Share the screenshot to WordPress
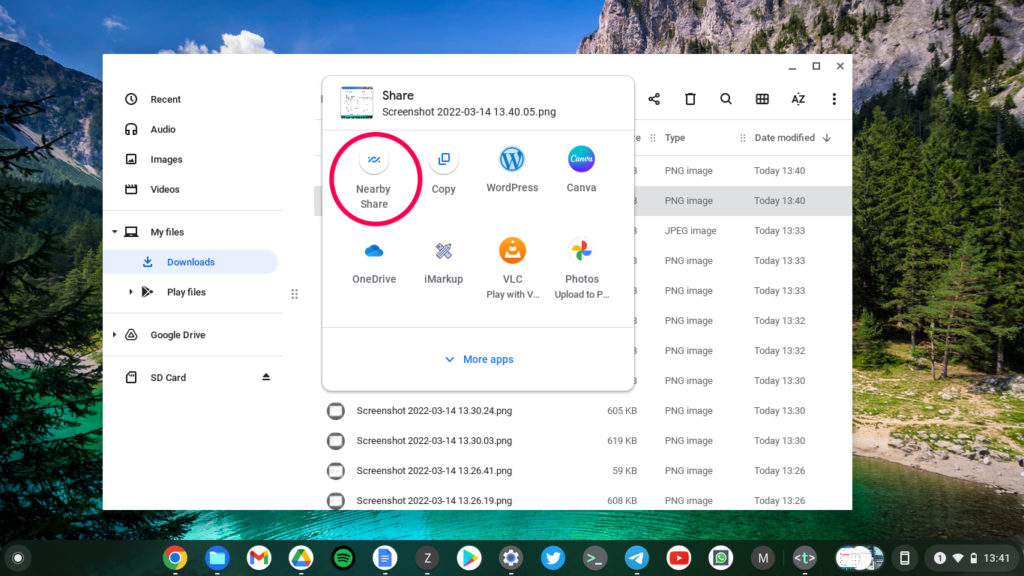The height and width of the screenshot is (576, 1024). pos(512,170)
